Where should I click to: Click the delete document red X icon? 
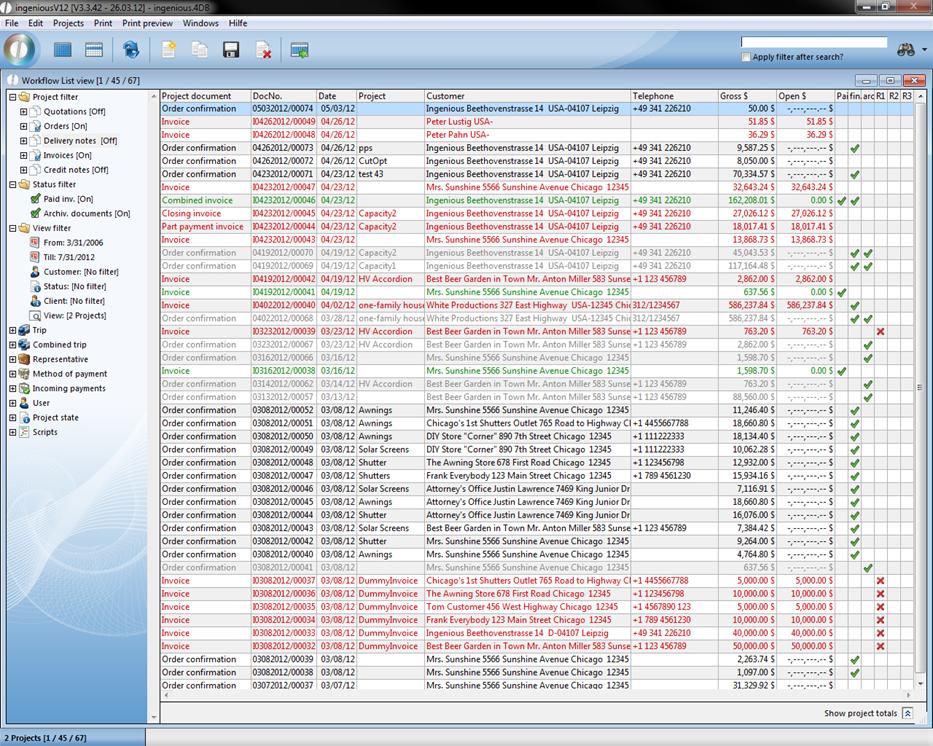[x=263, y=50]
